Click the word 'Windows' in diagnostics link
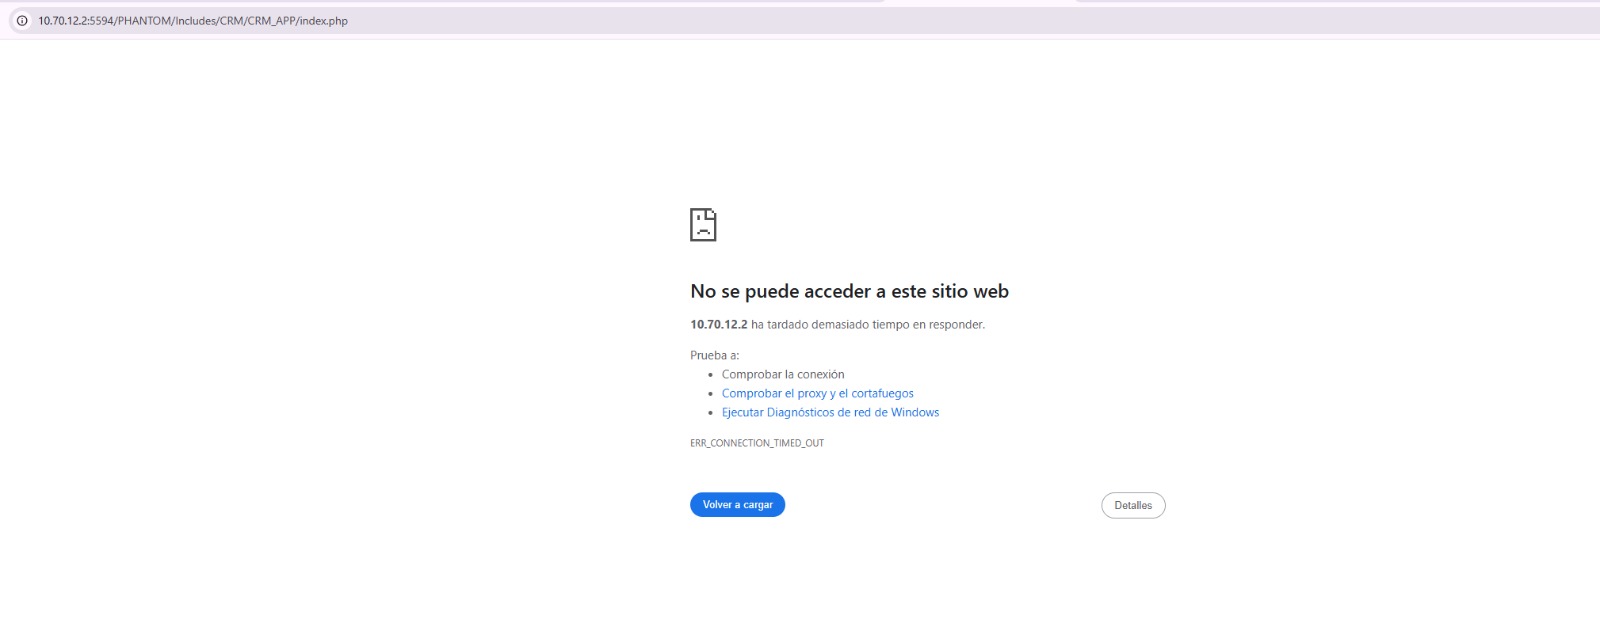Viewport: 1600px width, 623px height. [x=915, y=412]
